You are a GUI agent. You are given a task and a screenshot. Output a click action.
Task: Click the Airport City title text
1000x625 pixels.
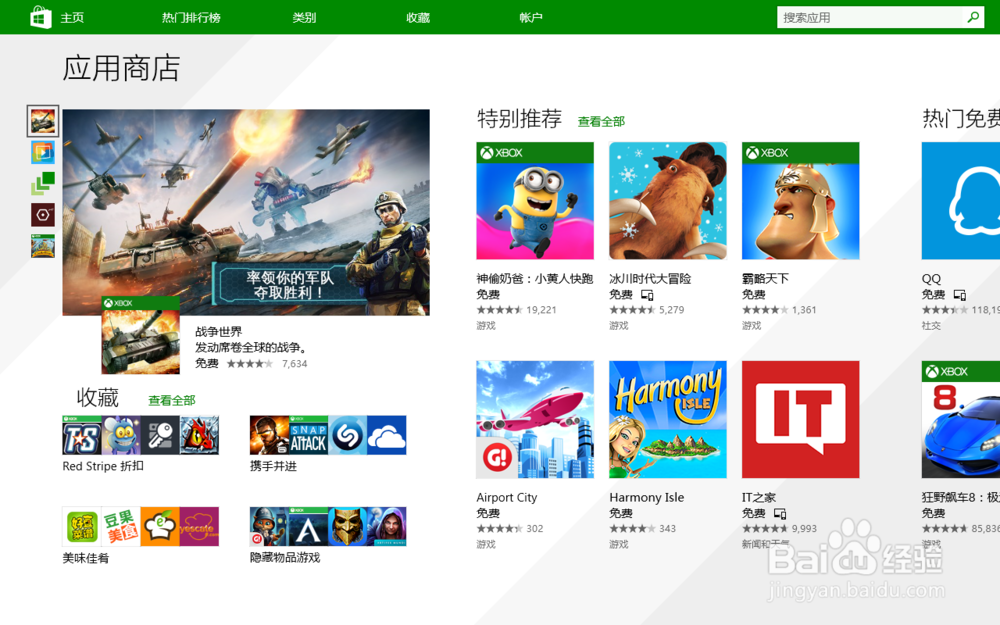(x=507, y=497)
